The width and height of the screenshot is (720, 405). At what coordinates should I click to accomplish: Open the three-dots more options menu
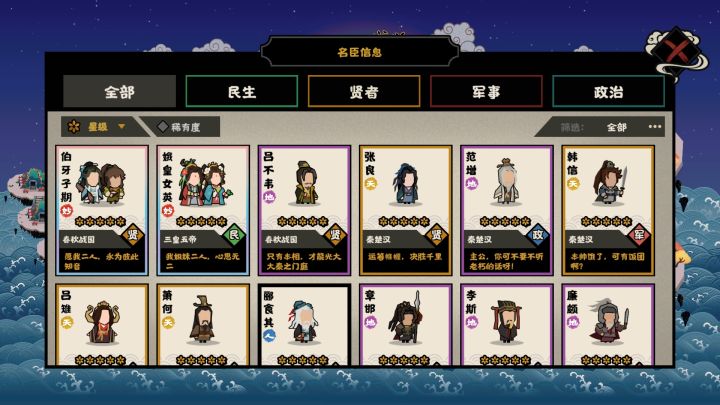[655, 127]
